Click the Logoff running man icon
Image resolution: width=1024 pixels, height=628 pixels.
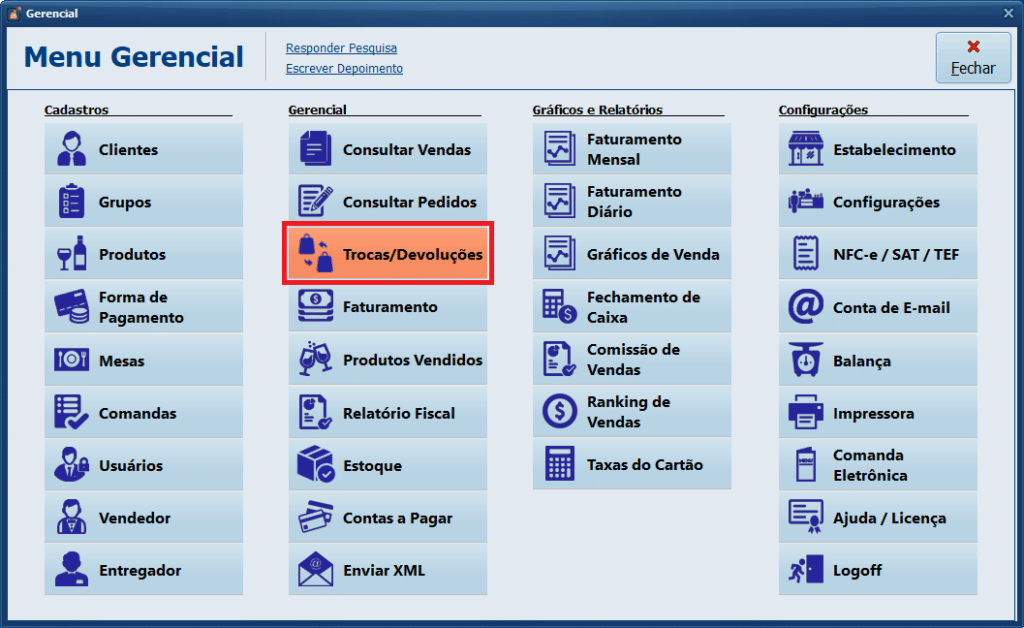pos(806,571)
